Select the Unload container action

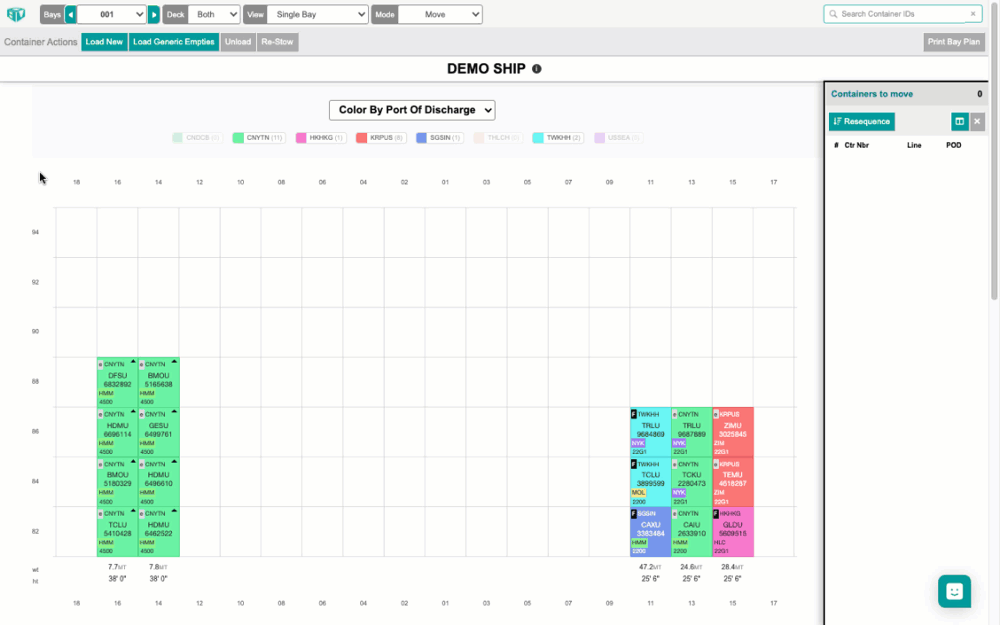pos(238,42)
